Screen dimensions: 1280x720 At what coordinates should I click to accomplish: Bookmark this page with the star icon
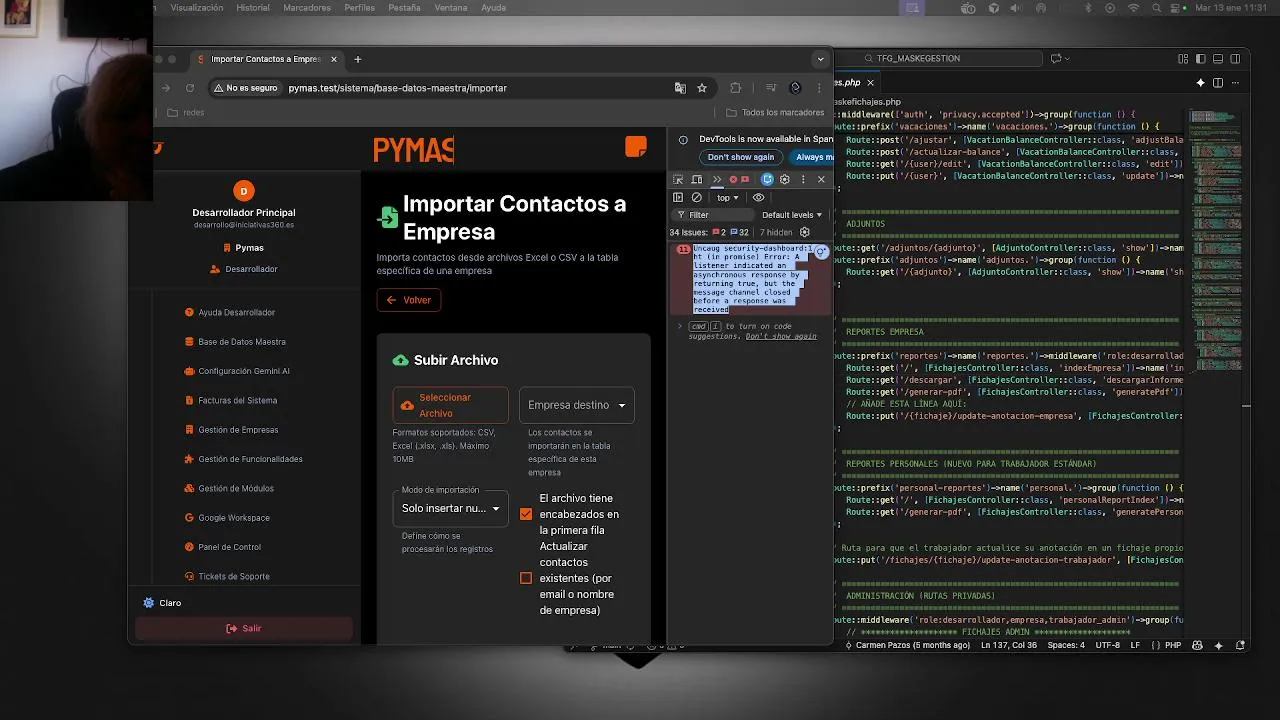pos(702,88)
